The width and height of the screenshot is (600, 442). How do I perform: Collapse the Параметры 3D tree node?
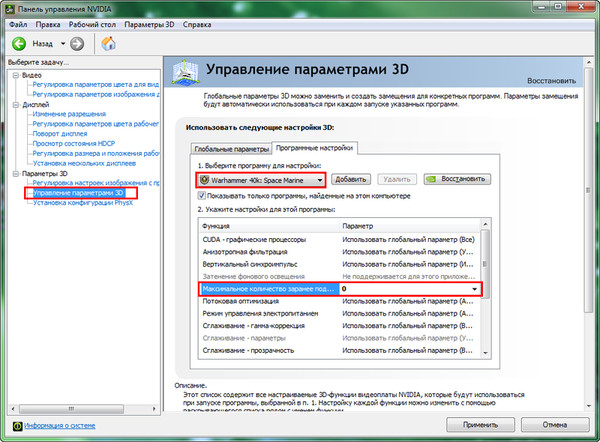point(16,174)
